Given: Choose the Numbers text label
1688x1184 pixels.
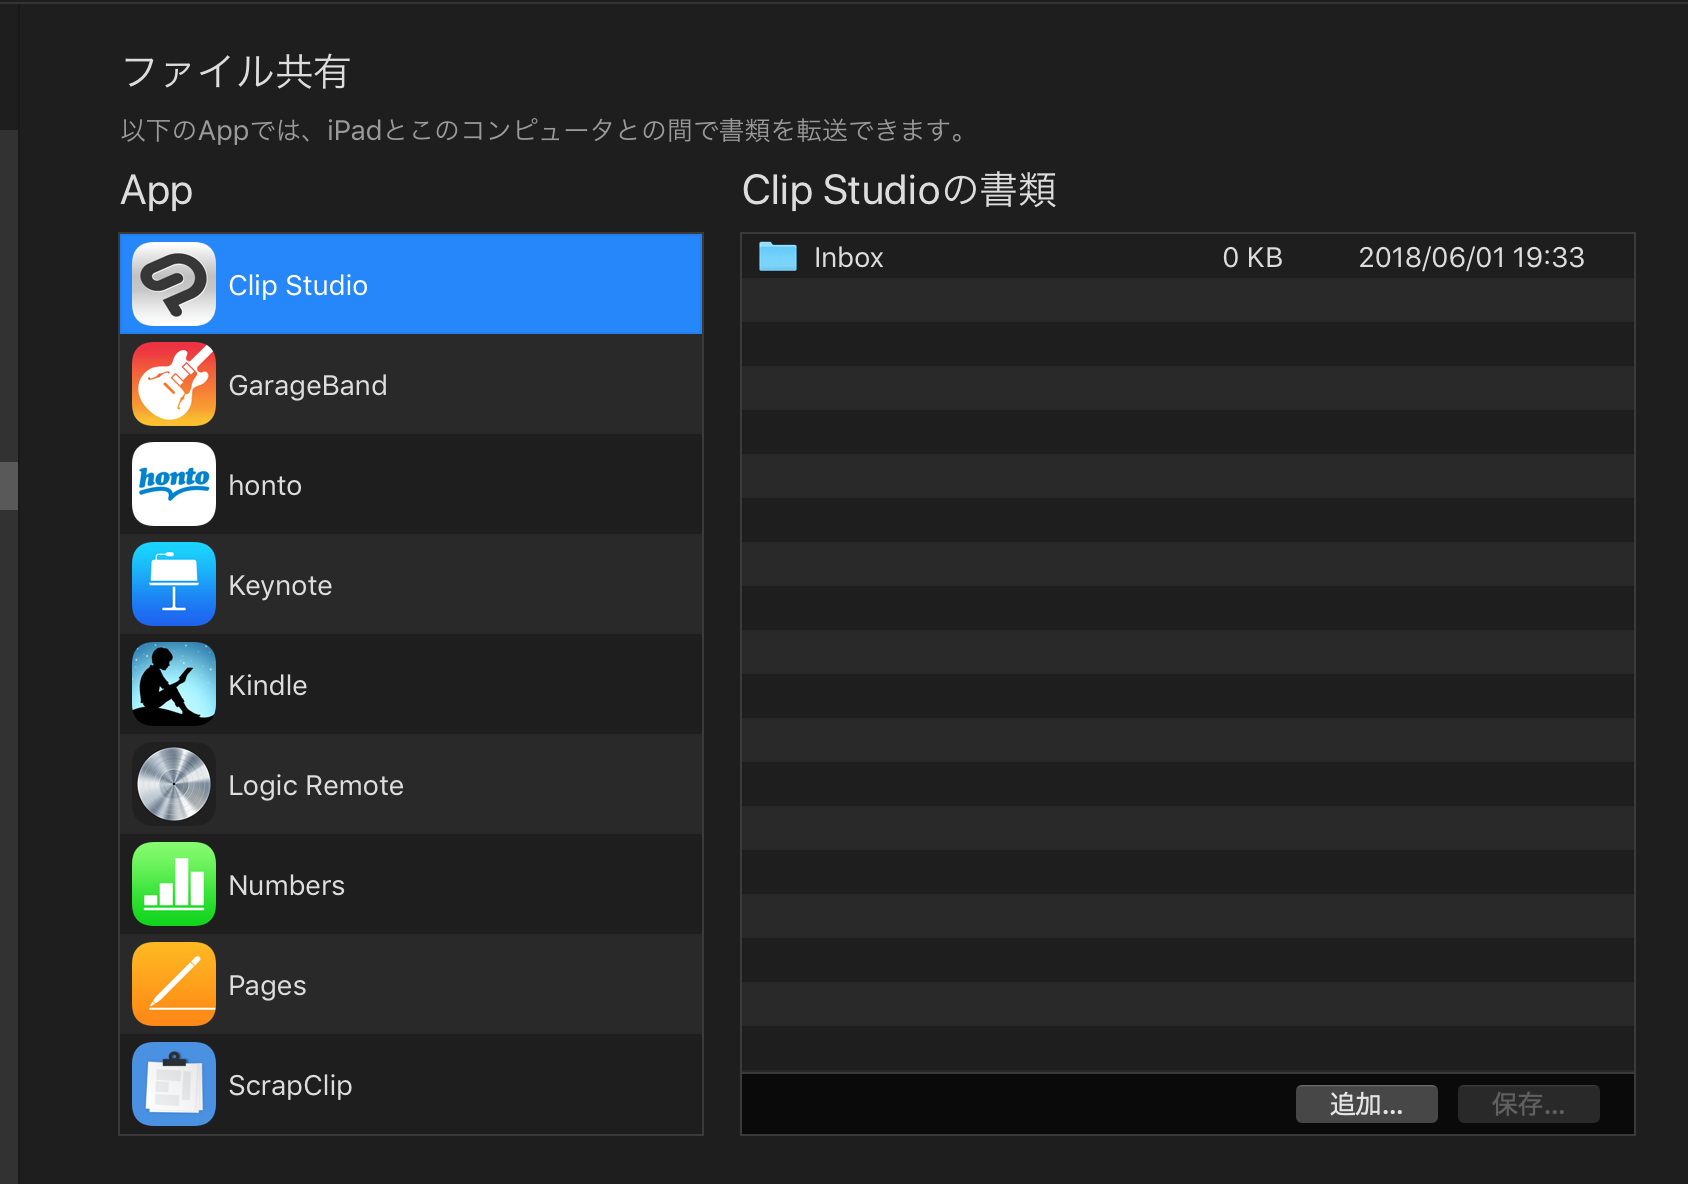Looking at the screenshot, I should point(286,885).
